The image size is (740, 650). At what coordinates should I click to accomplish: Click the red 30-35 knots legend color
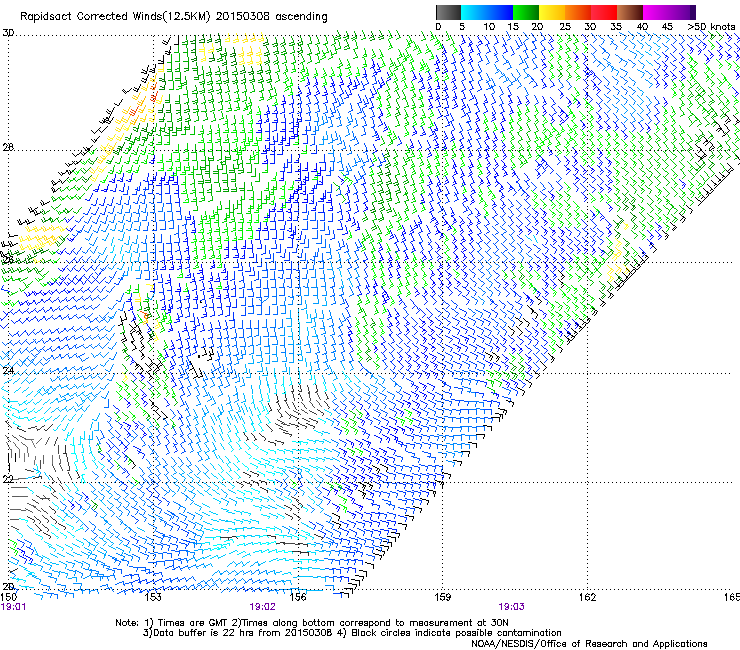[x=604, y=12]
